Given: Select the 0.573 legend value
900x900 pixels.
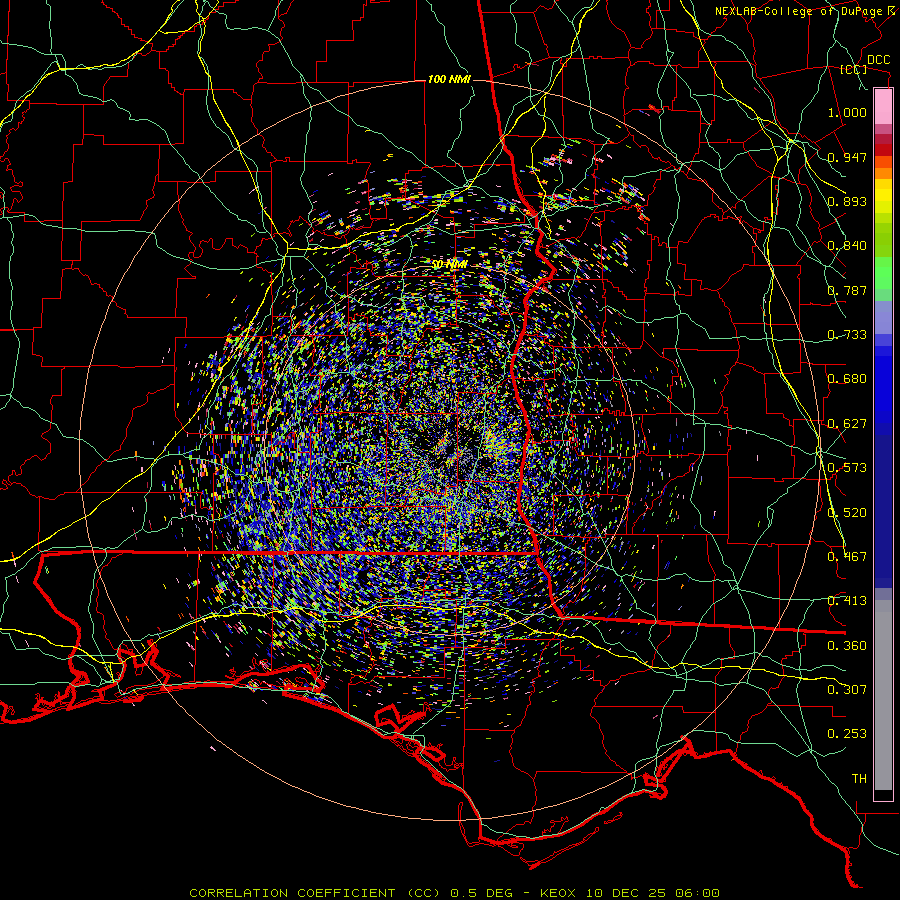Looking at the screenshot, I should point(847,468).
